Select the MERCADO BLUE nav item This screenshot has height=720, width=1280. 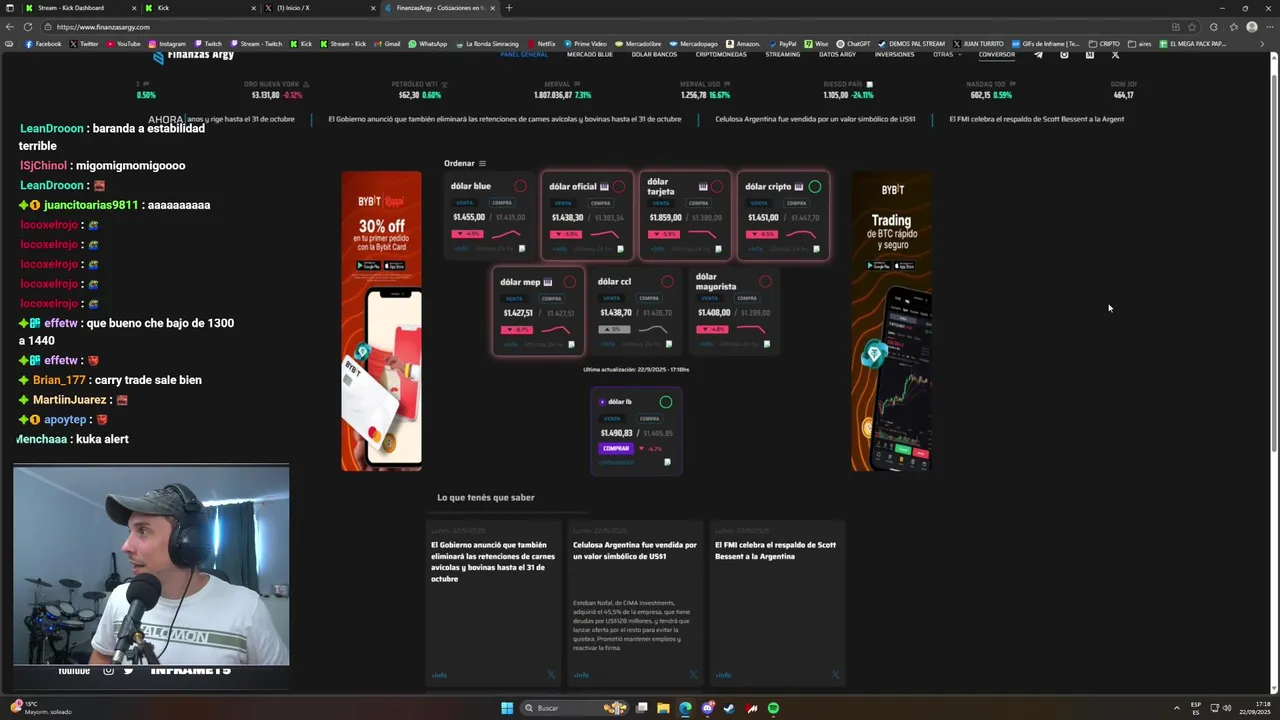(x=590, y=54)
